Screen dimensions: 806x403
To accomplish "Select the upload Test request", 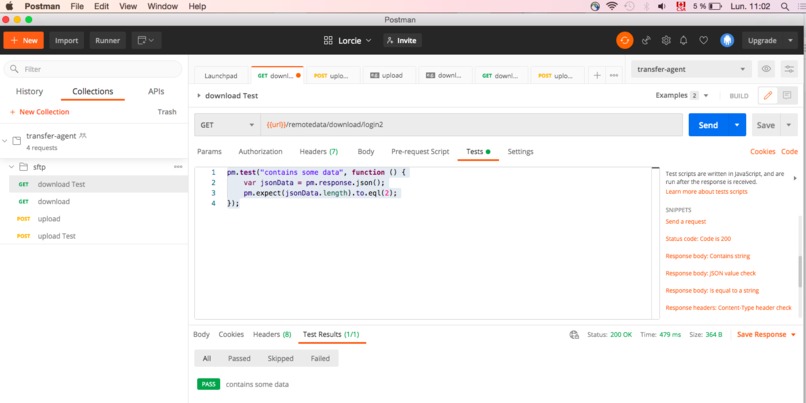I will [x=57, y=236].
